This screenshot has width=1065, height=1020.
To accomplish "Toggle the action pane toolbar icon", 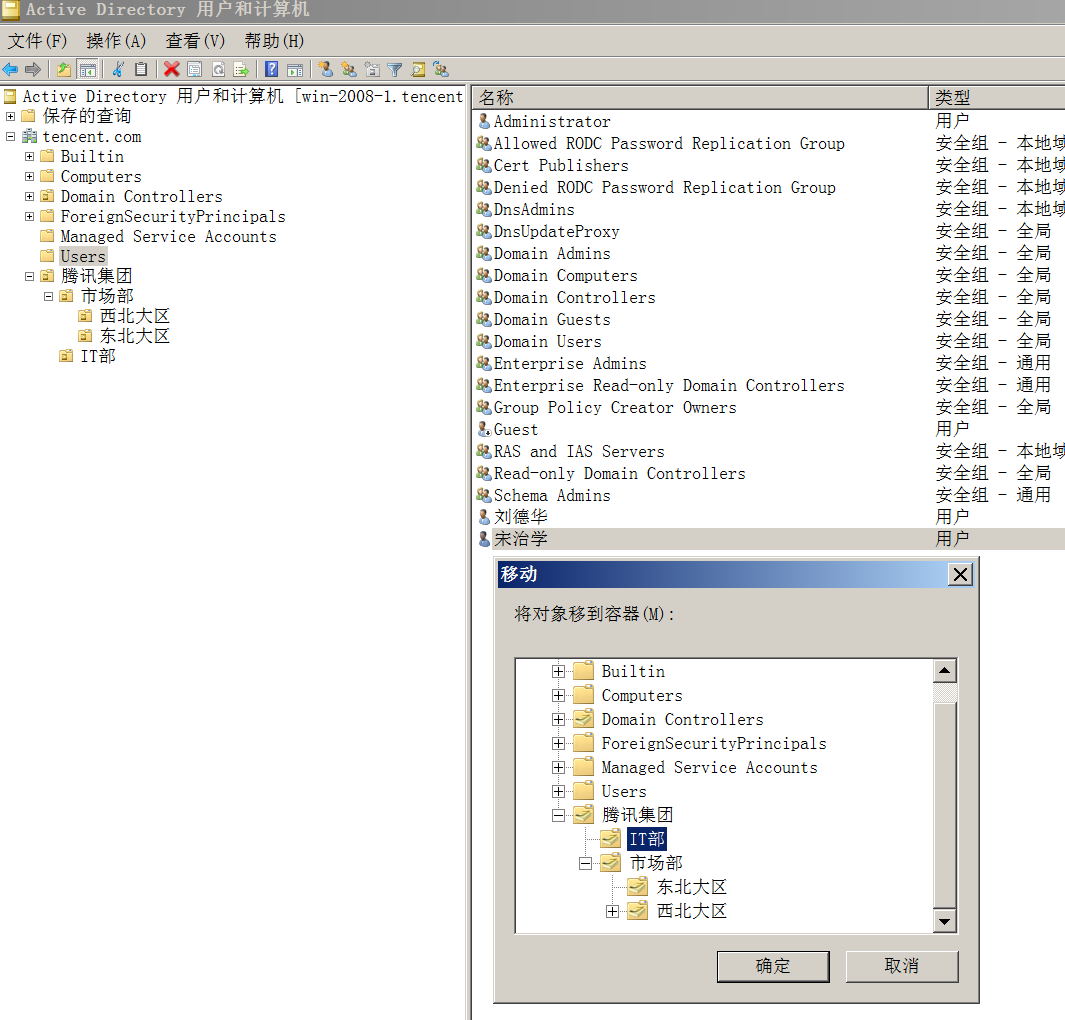I will tap(295, 69).
